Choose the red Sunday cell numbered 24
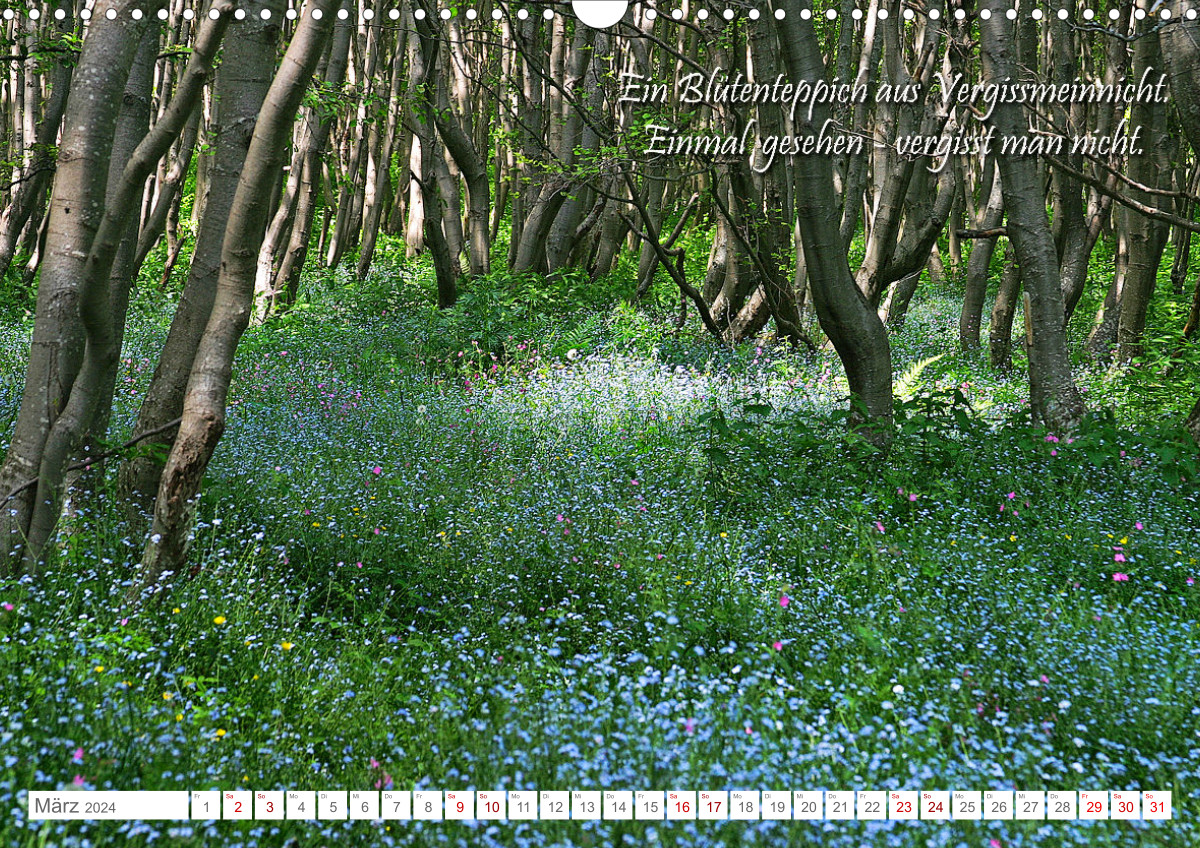This screenshot has height=848, width=1200. (935, 805)
